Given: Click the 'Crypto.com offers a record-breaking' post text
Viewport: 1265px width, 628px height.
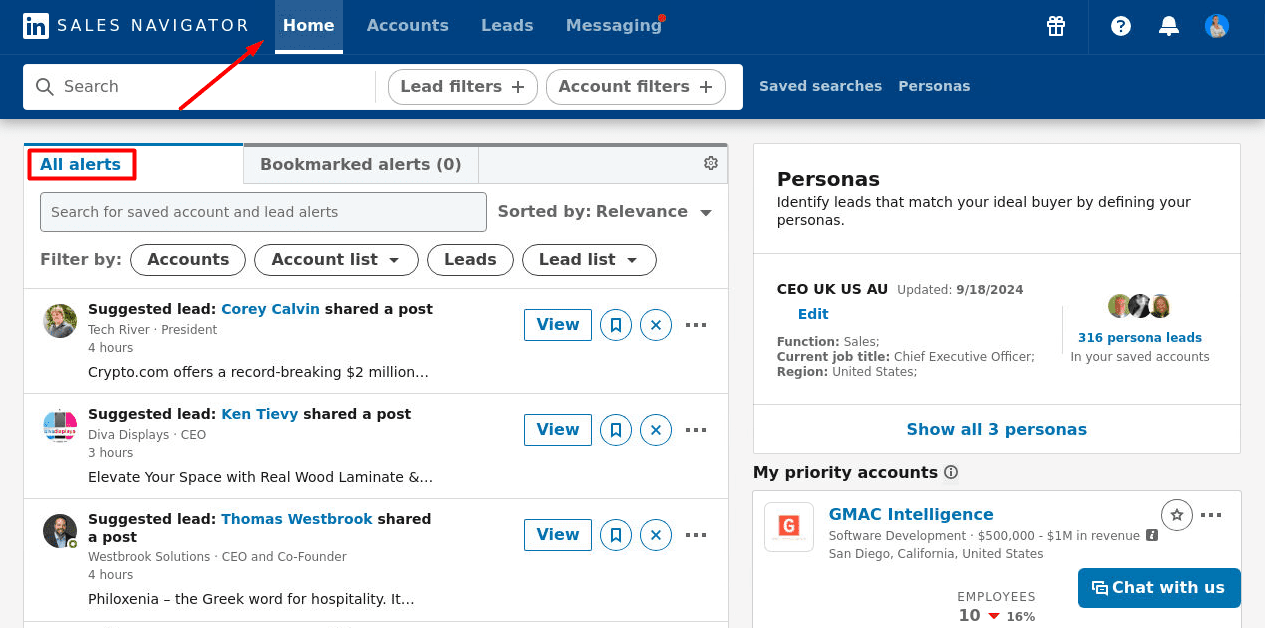Looking at the screenshot, I should 258,373.
